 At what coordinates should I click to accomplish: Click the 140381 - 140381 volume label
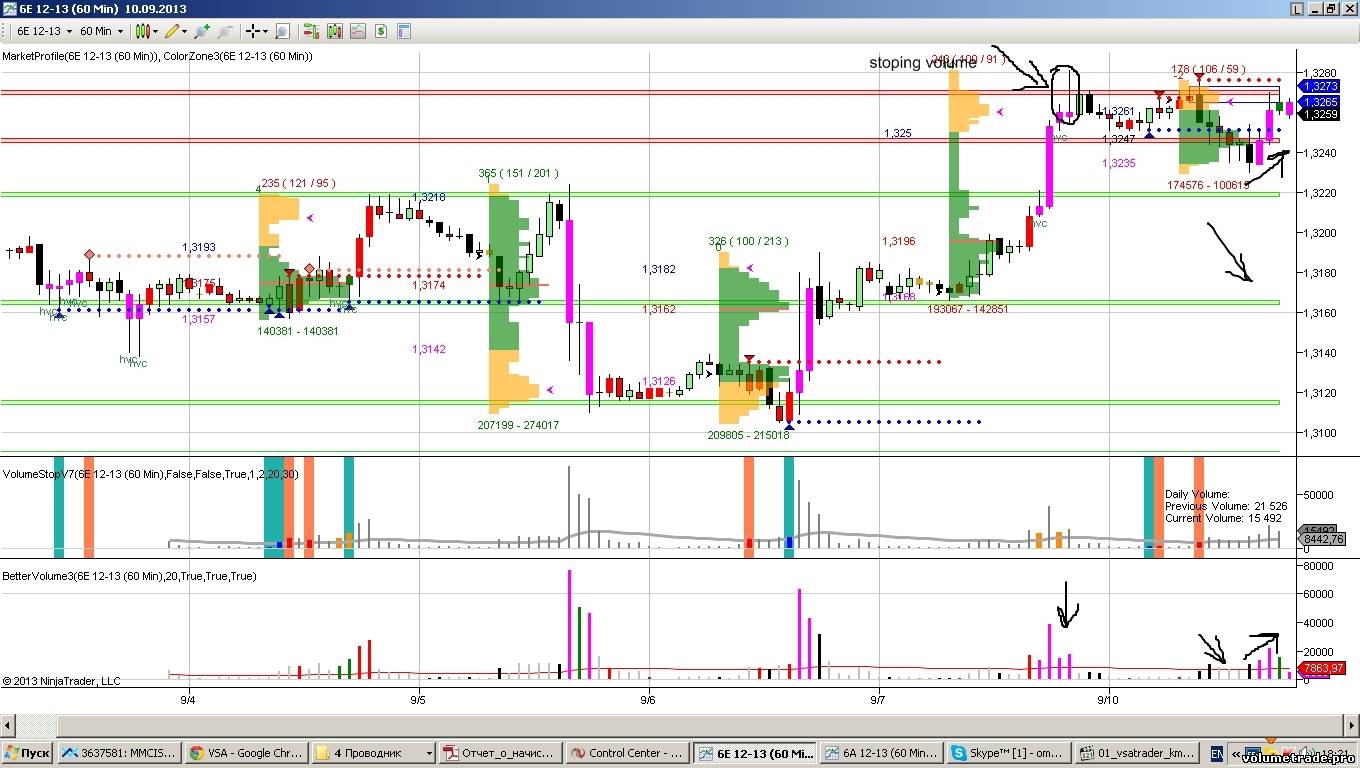coord(298,331)
